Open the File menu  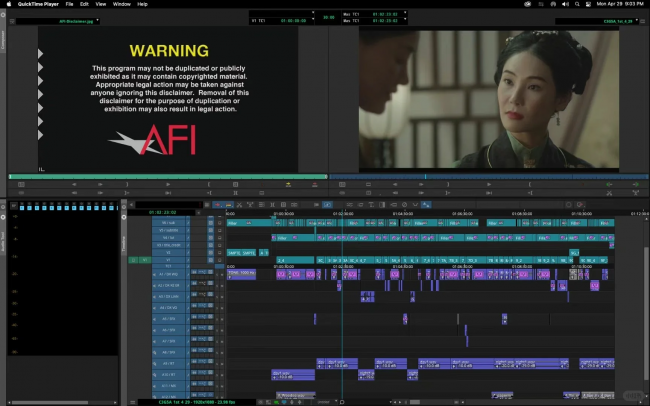69,4
